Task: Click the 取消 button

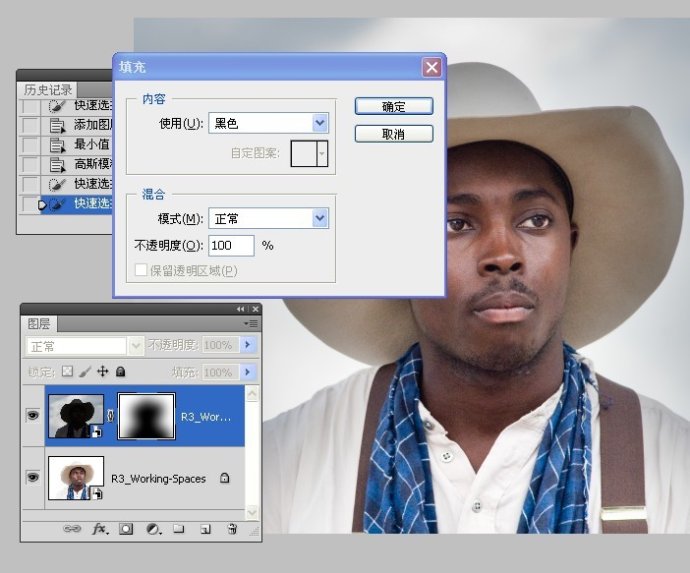Action: click(x=394, y=134)
